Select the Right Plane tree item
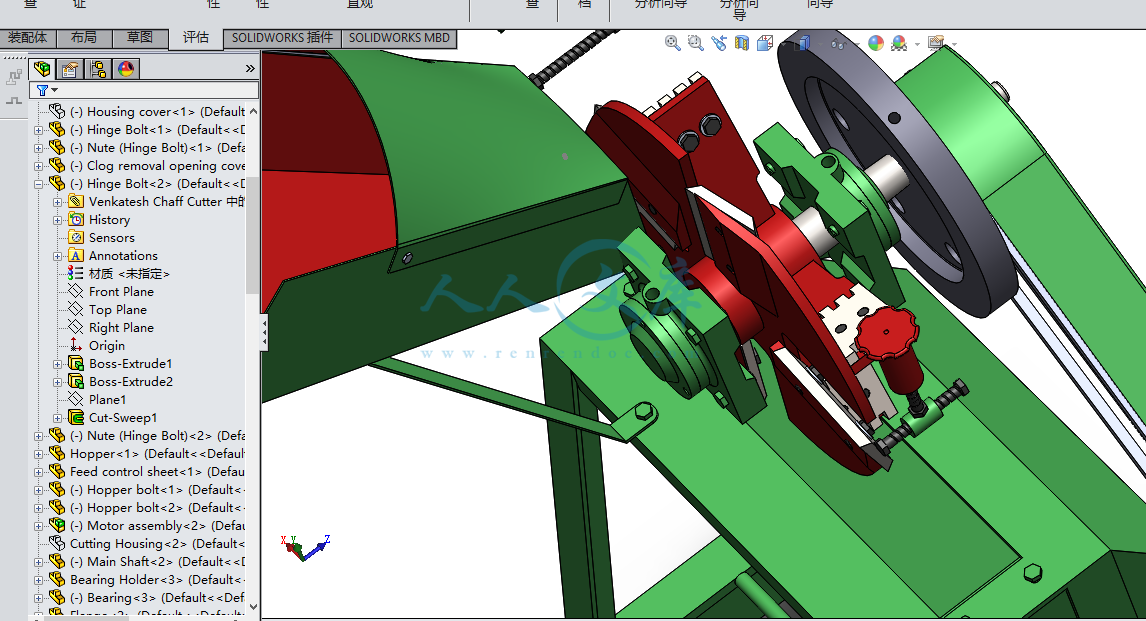1146x621 pixels. click(x=121, y=327)
